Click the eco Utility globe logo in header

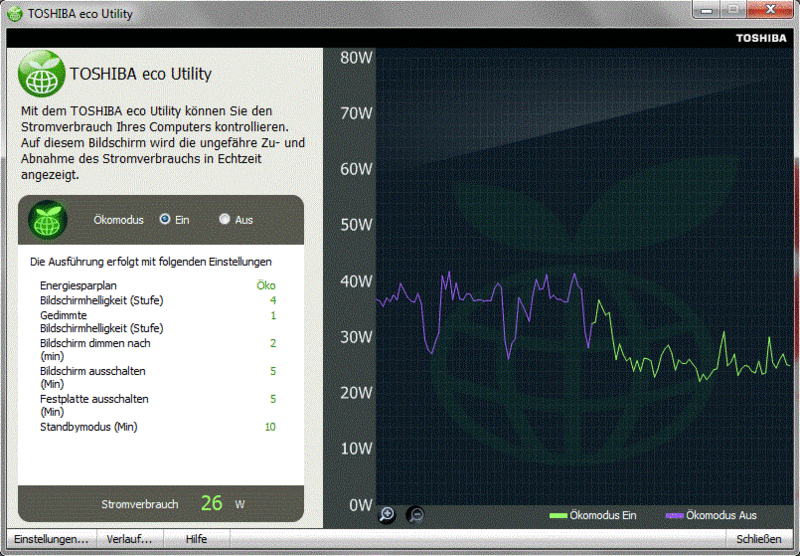click(x=41, y=73)
